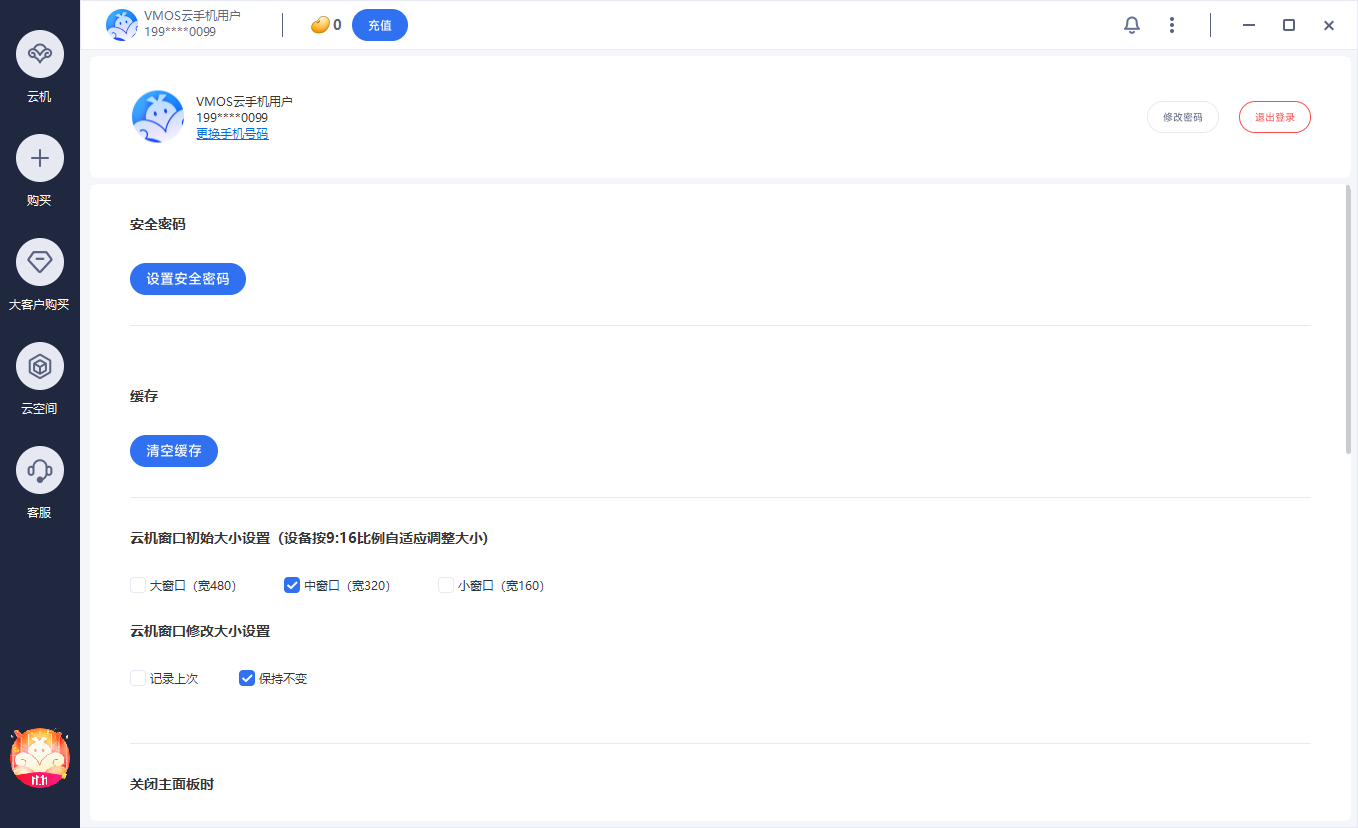Screen dimensions: 1358x828
Task: Maximize the VMOS window
Action: [1289, 25]
